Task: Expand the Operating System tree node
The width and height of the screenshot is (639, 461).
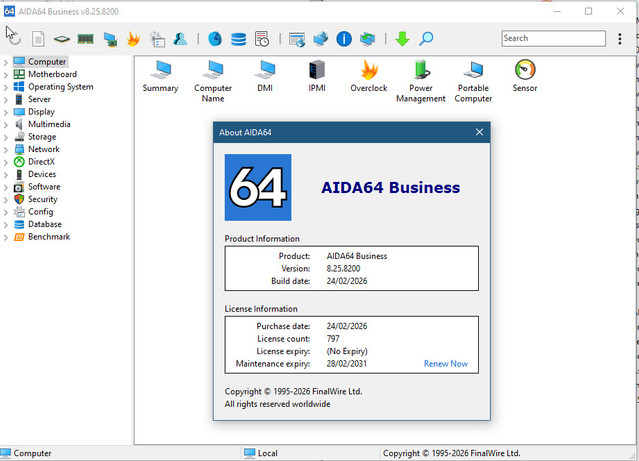Action: [6, 88]
